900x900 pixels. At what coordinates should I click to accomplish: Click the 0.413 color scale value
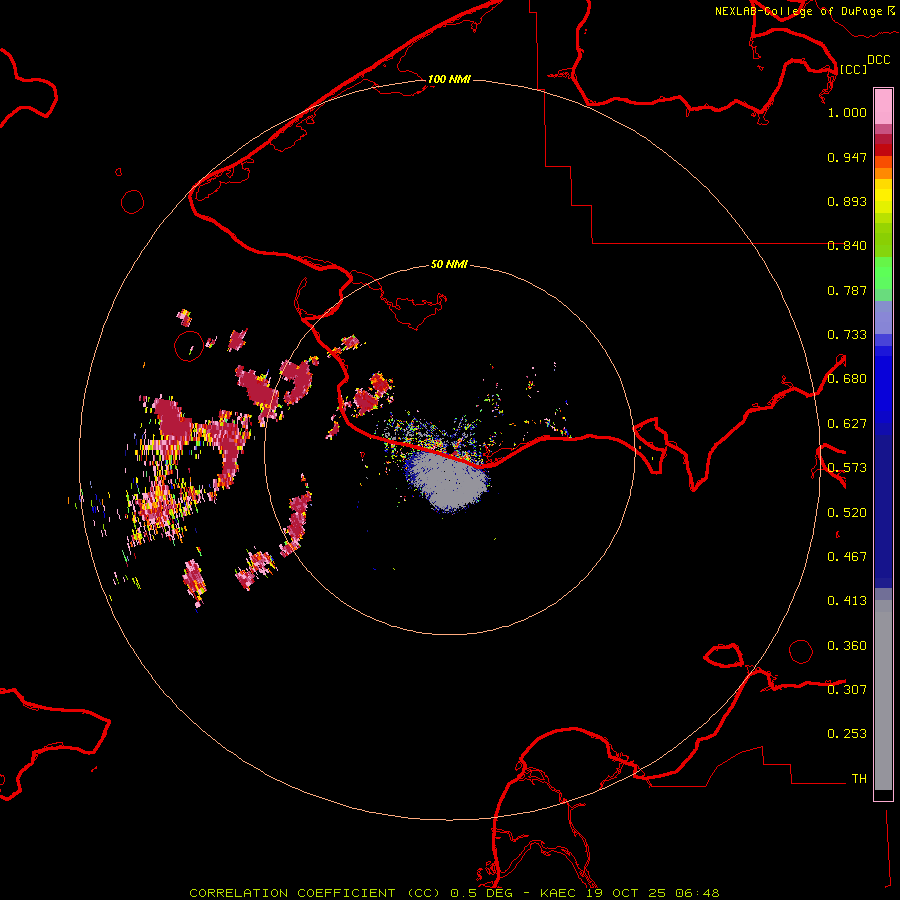tap(847, 601)
